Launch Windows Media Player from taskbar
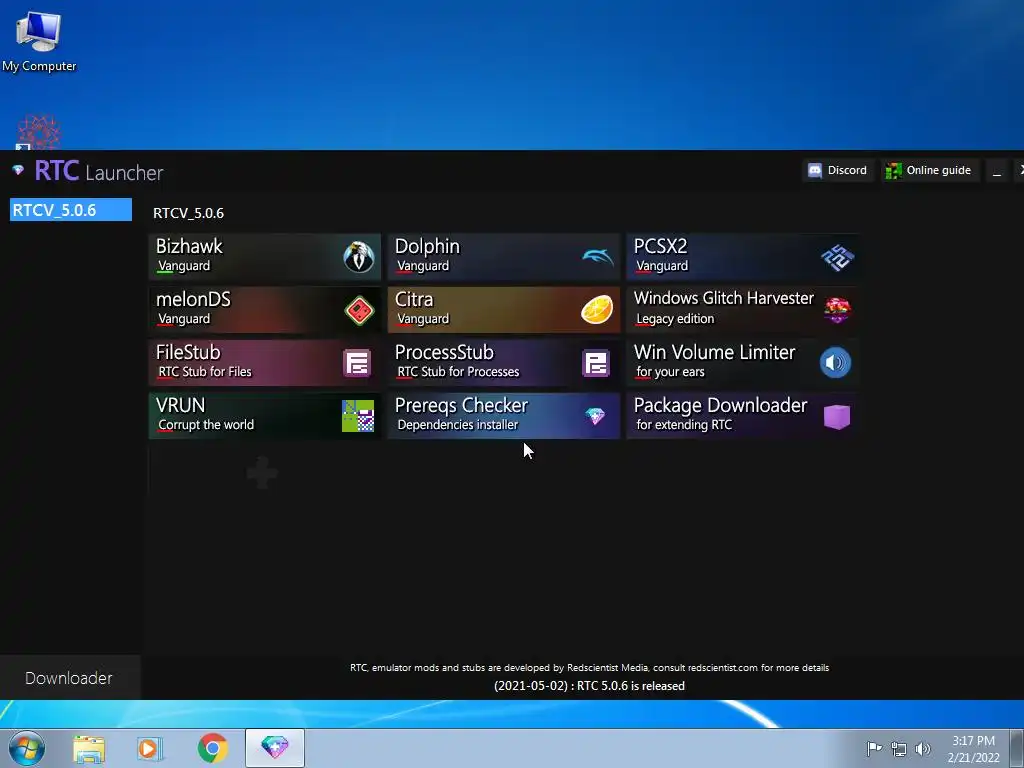The image size is (1024, 768). click(150, 748)
